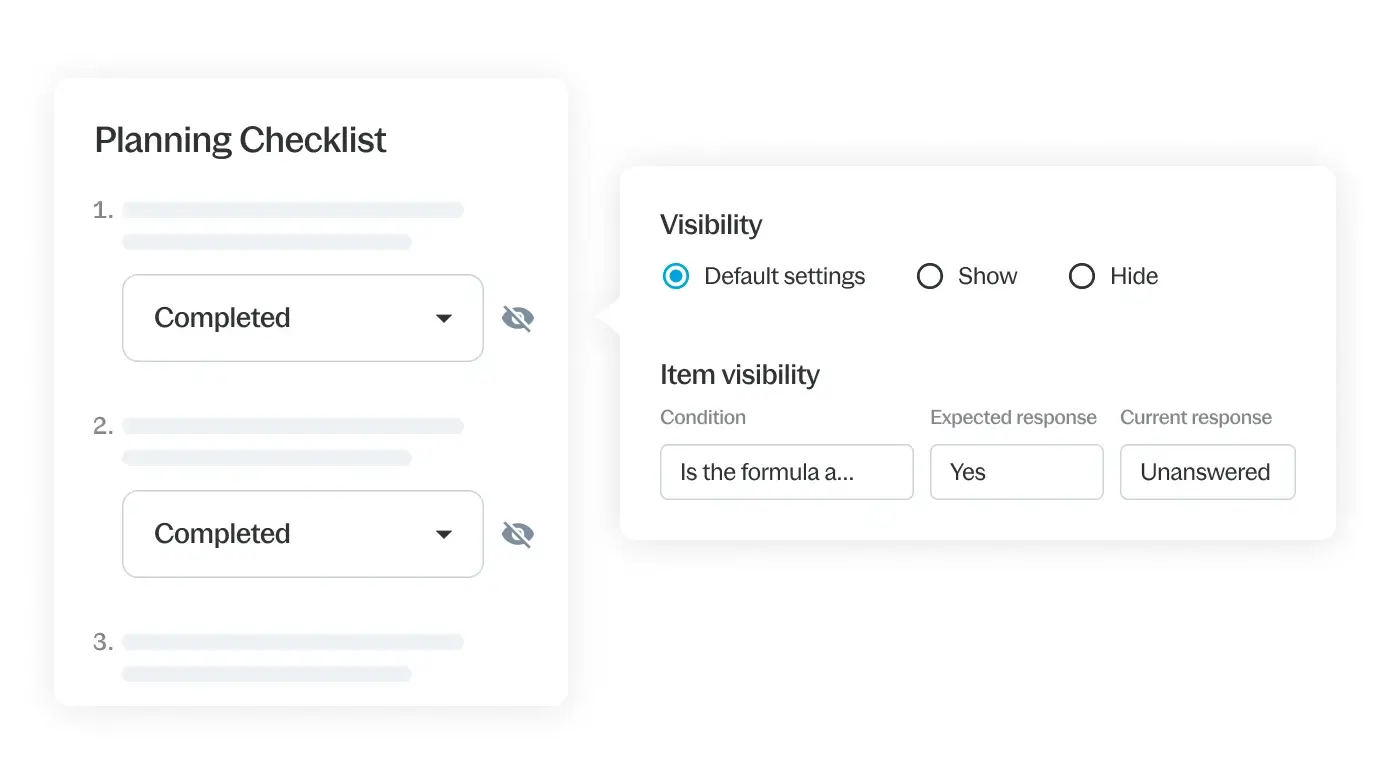Click checklist item number 3 text
1392x784 pixels.
(x=292, y=643)
